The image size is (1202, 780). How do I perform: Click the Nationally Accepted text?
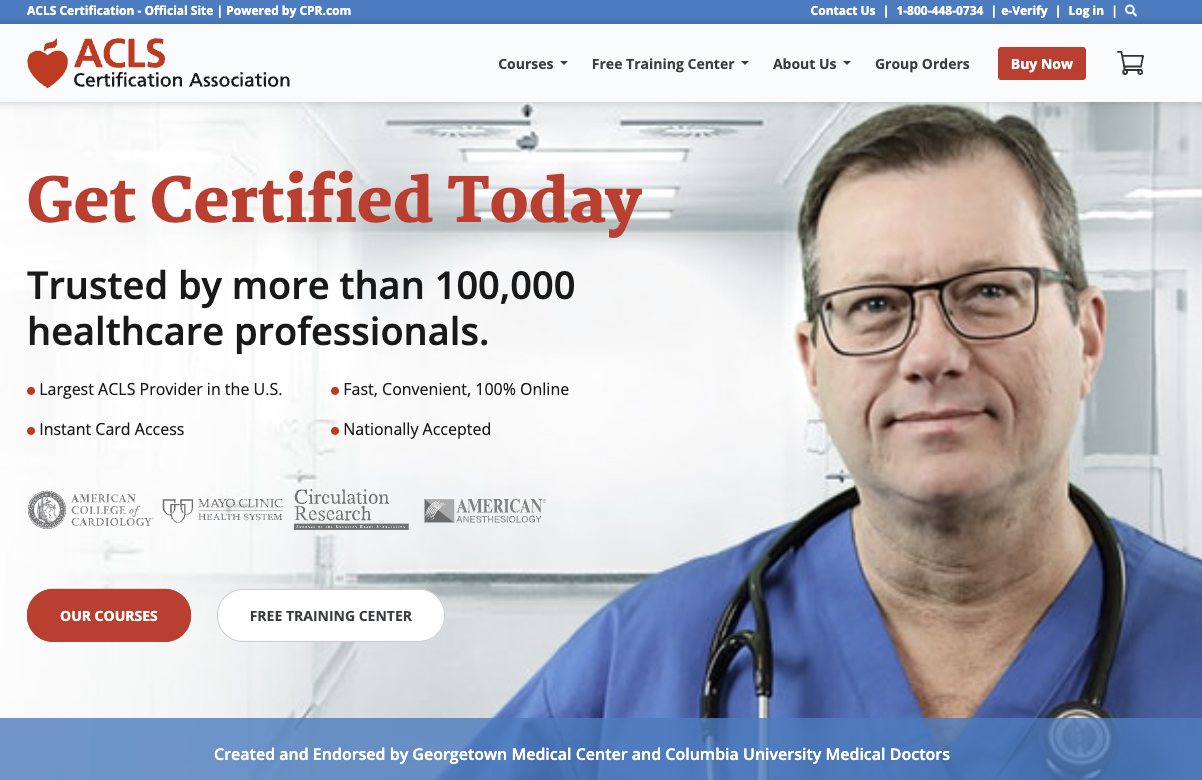pyautogui.click(x=417, y=429)
